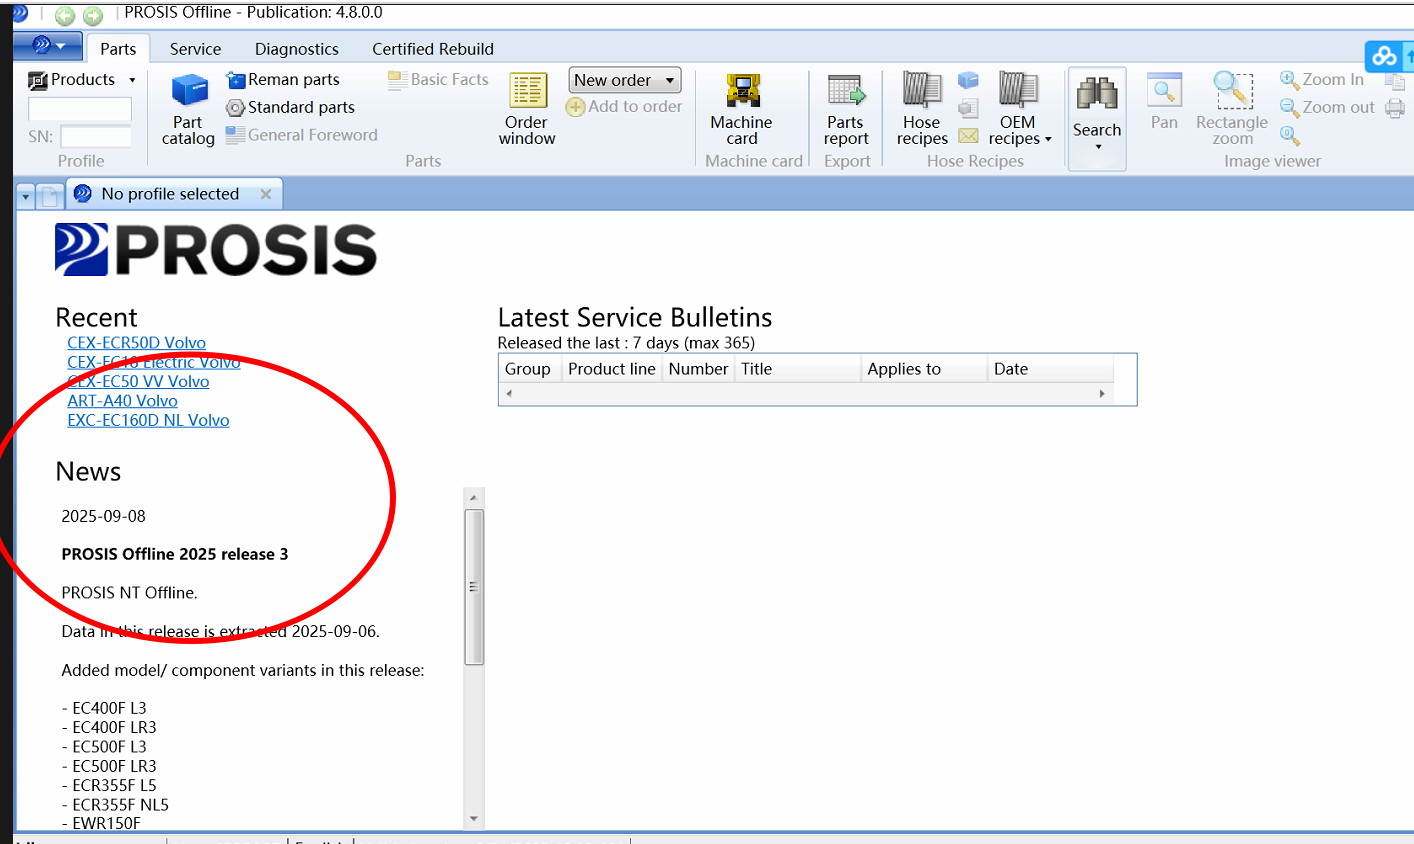1414x844 pixels.
Task: Open the Parts report export
Action: tap(846, 109)
